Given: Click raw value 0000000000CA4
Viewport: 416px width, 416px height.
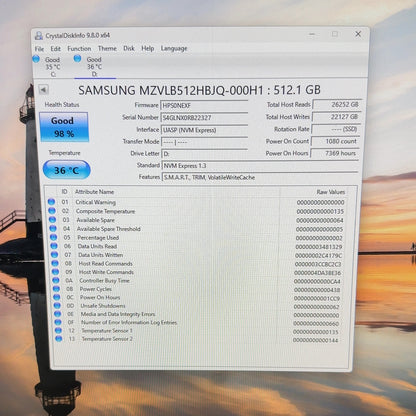Looking at the screenshot, I should point(317,282).
